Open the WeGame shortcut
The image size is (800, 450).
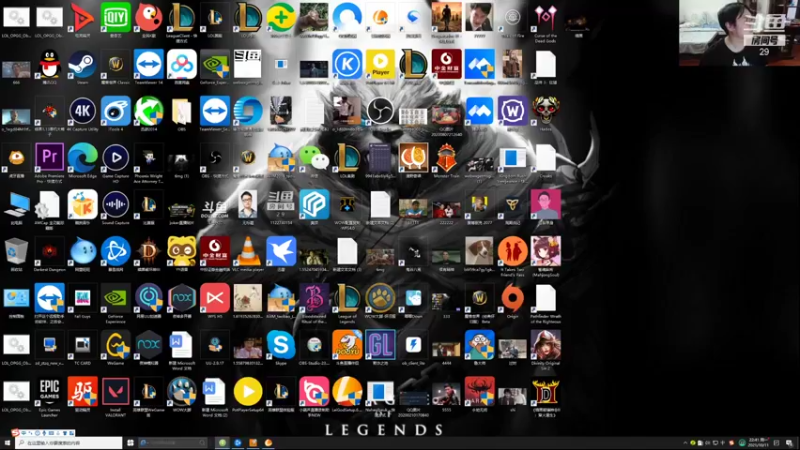click(115, 345)
